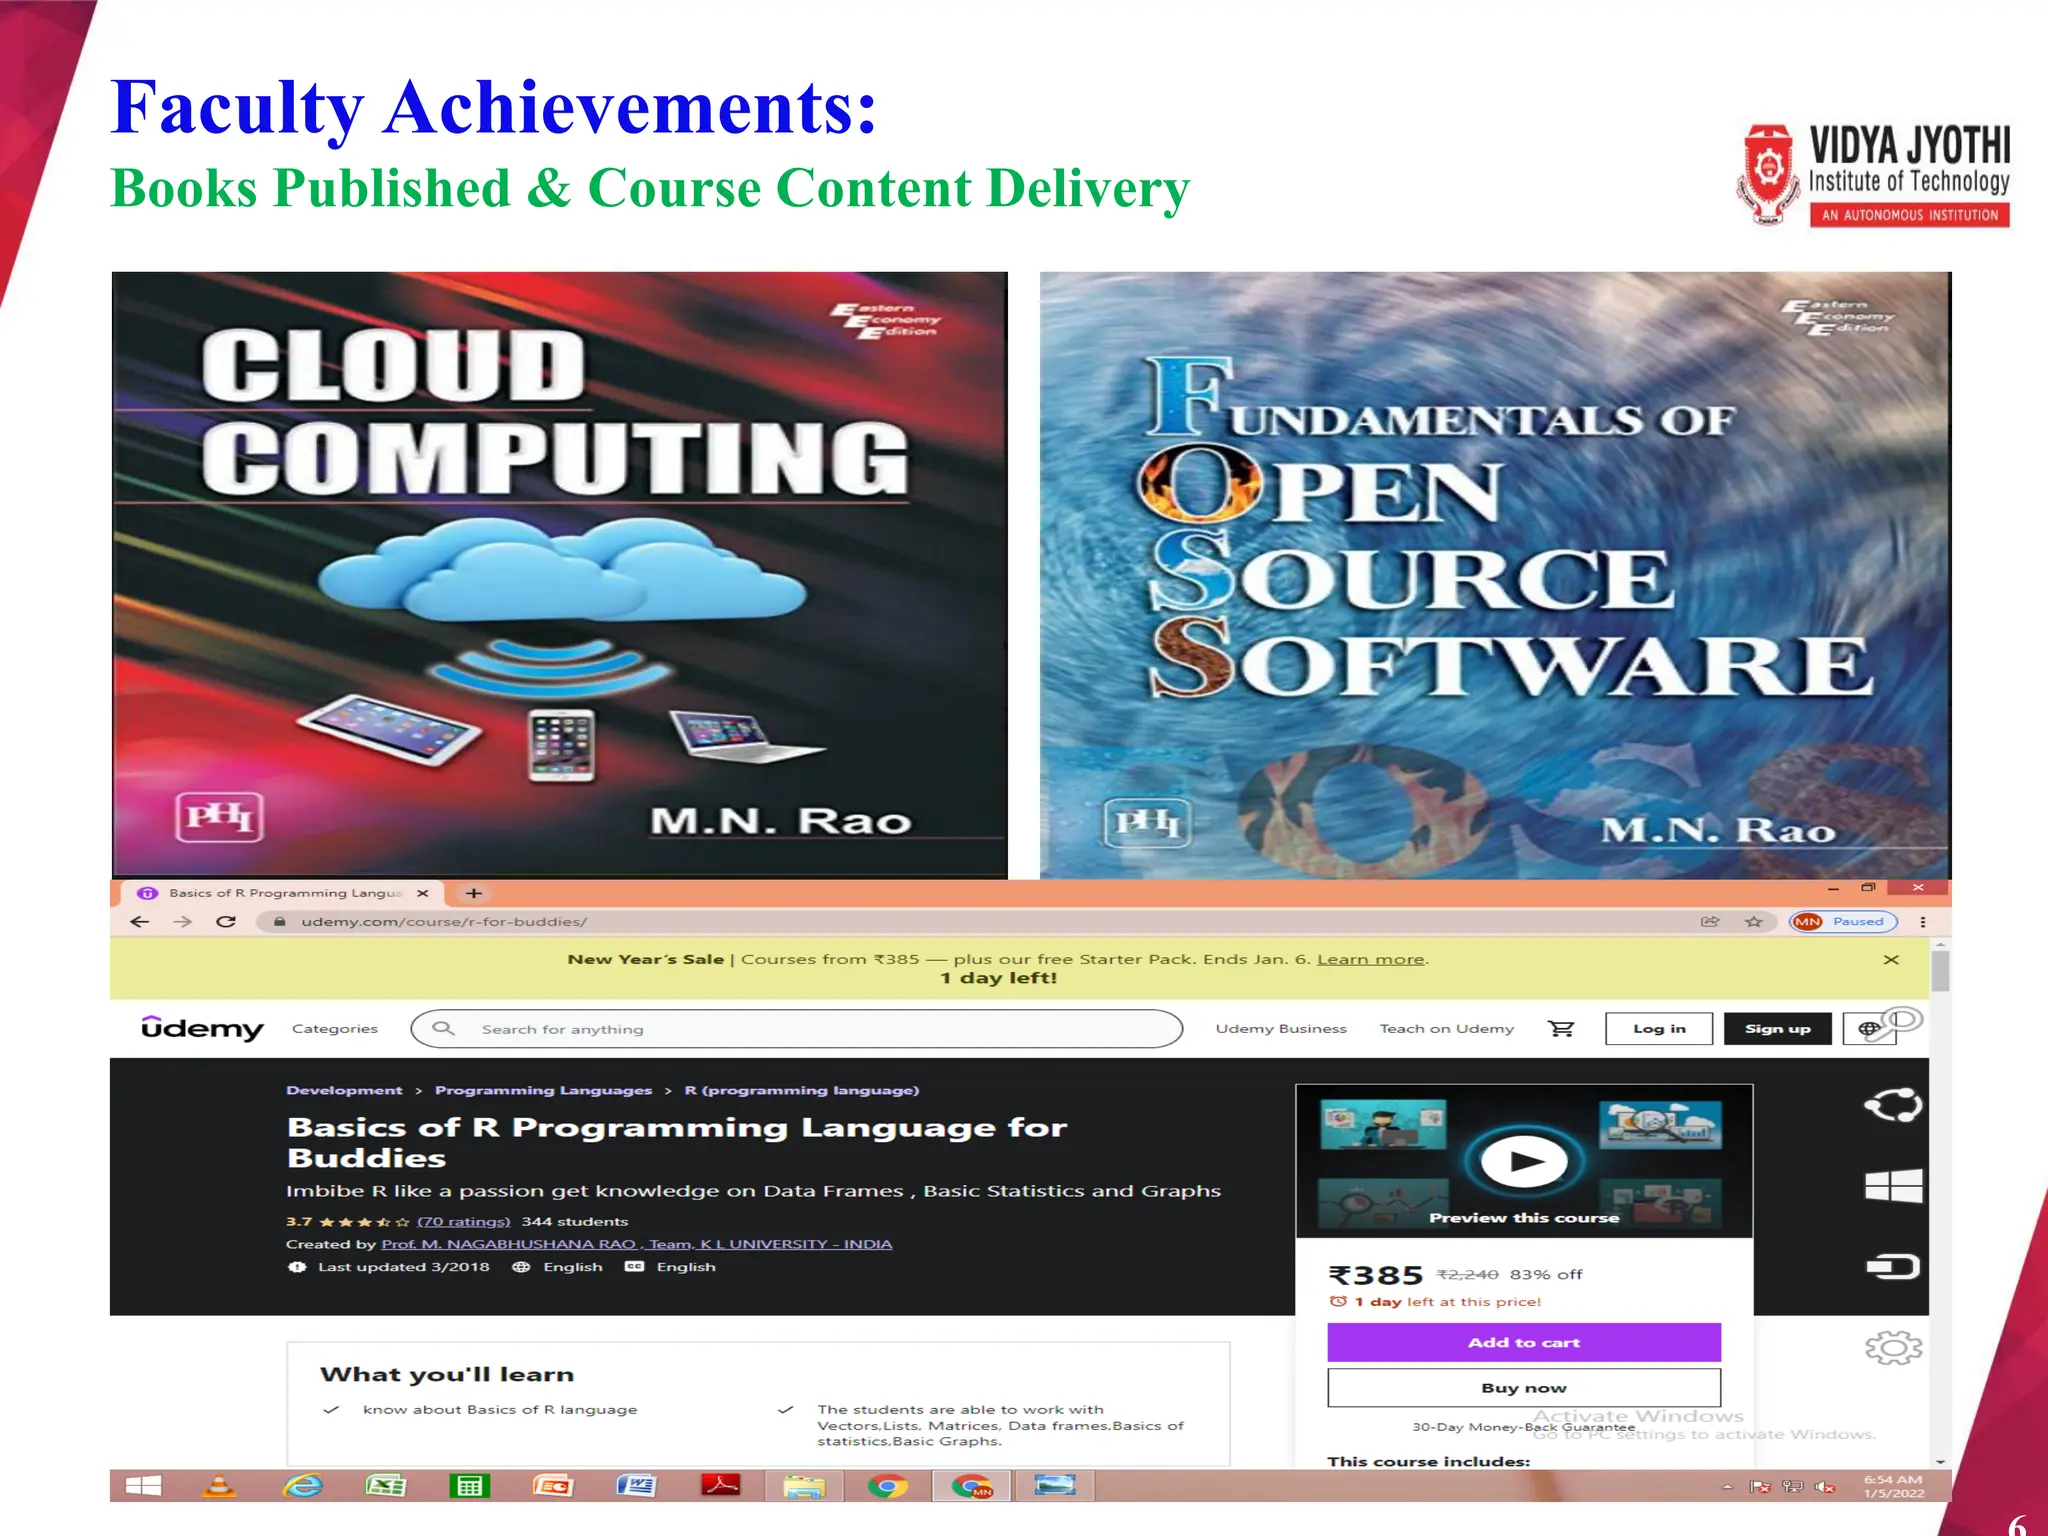Open the Windows Start button on taskbar

coord(143,1486)
